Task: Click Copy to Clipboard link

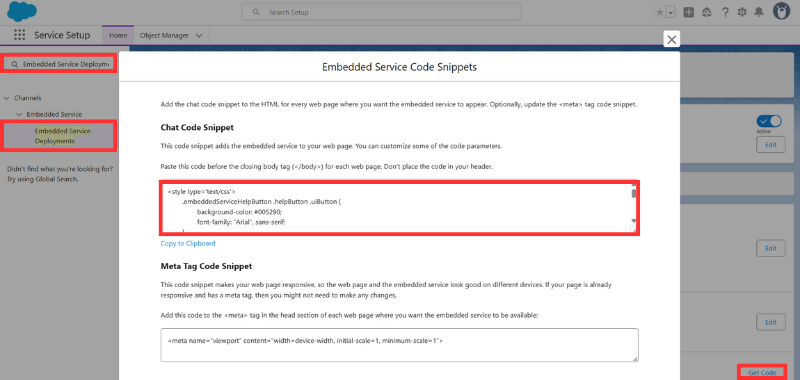Action: tap(188, 243)
